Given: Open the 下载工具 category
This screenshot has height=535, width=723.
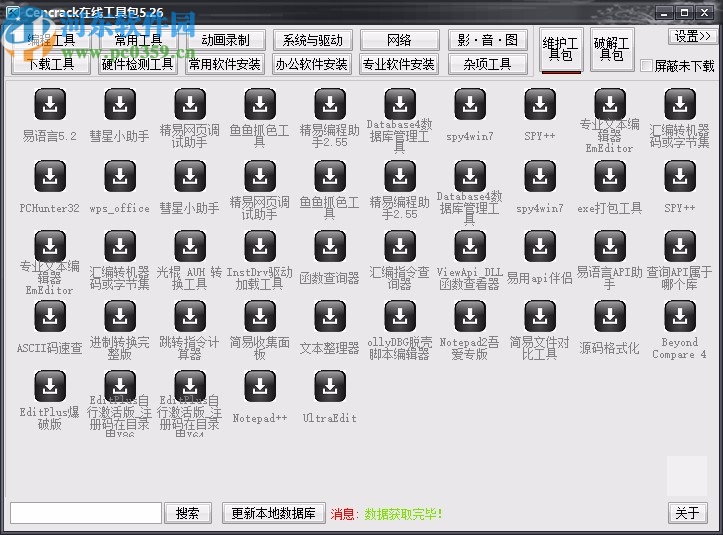Looking at the screenshot, I should coord(51,64).
